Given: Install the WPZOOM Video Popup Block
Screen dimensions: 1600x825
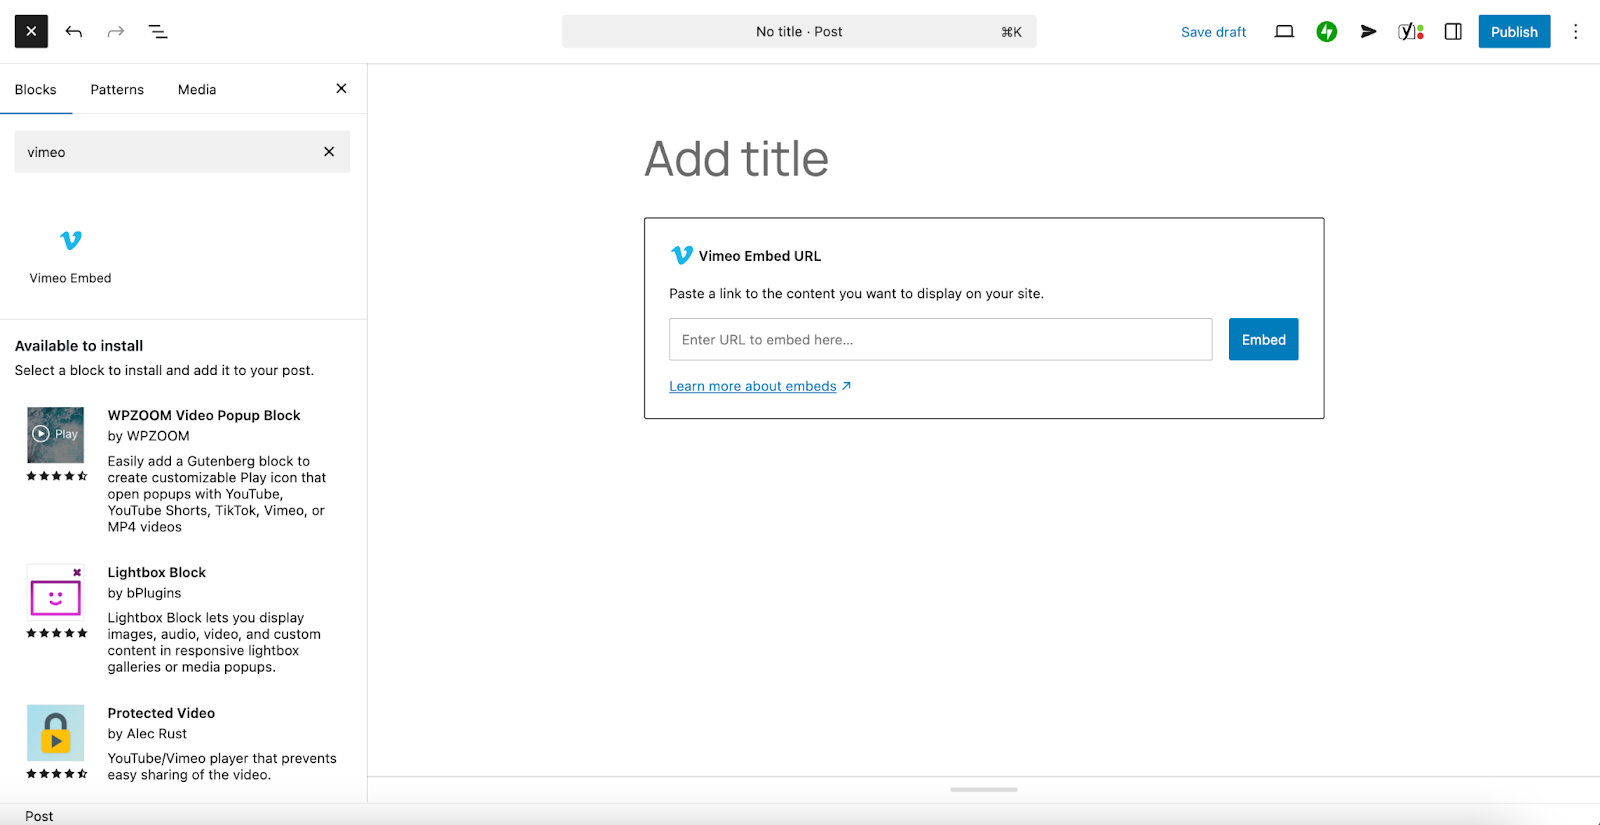Looking at the screenshot, I should [x=182, y=470].
